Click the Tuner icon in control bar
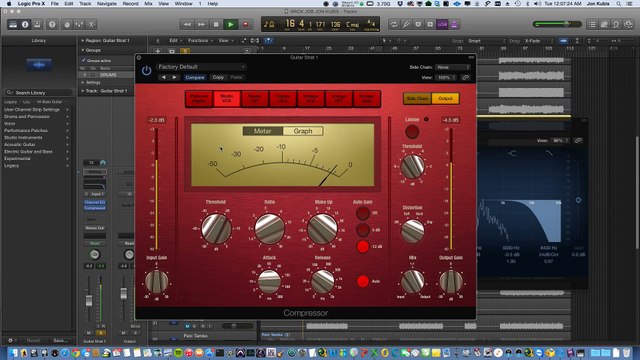 point(406,24)
